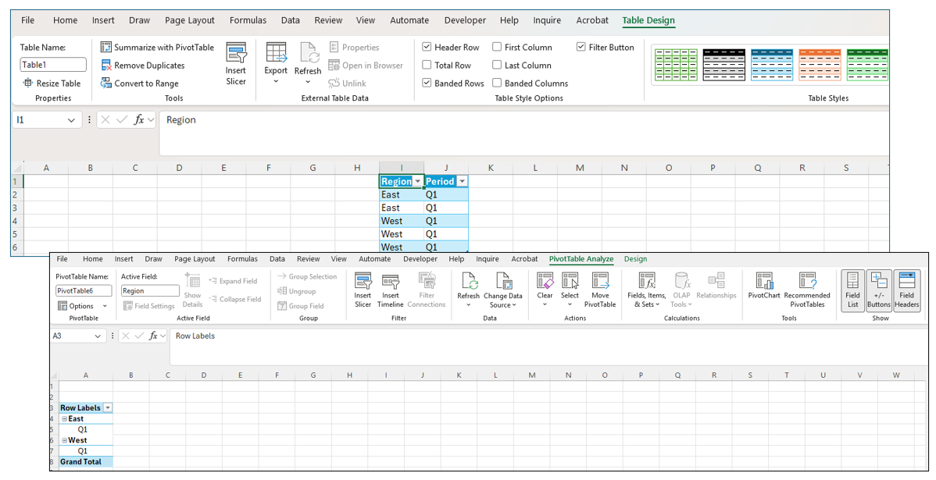936x480 pixels.
Task: Collapse the East group in pivot table
Action: click(64, 419)
